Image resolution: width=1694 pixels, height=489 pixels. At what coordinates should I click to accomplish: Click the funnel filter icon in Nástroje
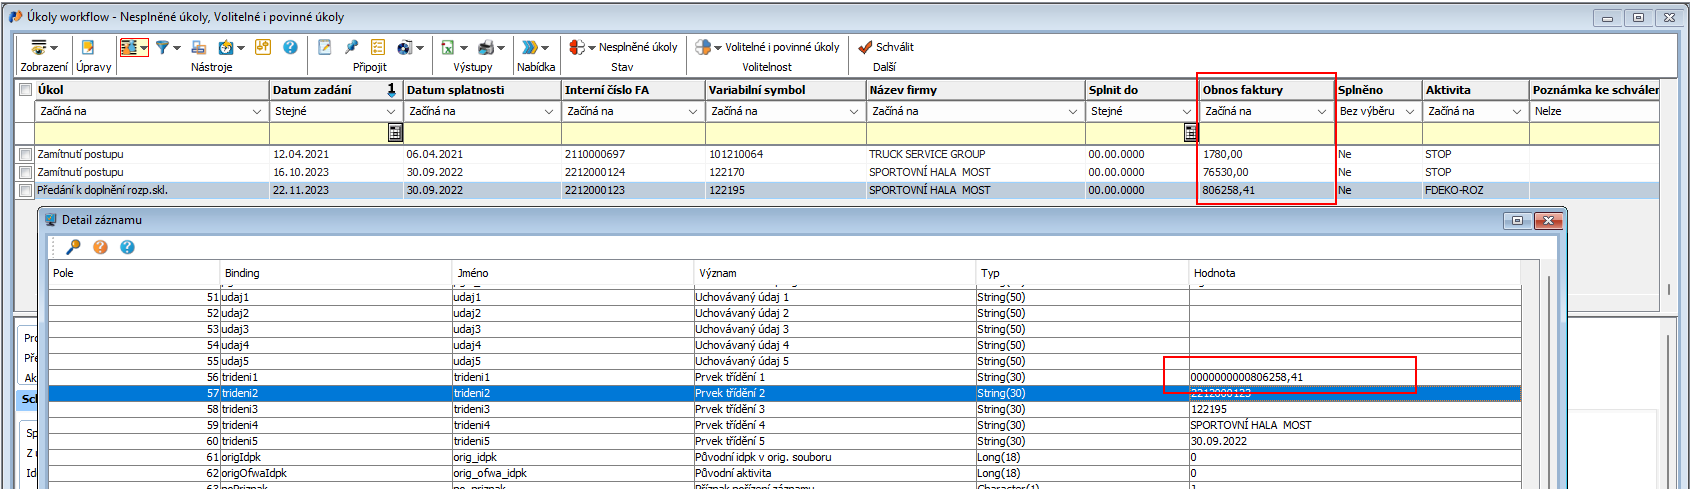(x=162, y=47)
